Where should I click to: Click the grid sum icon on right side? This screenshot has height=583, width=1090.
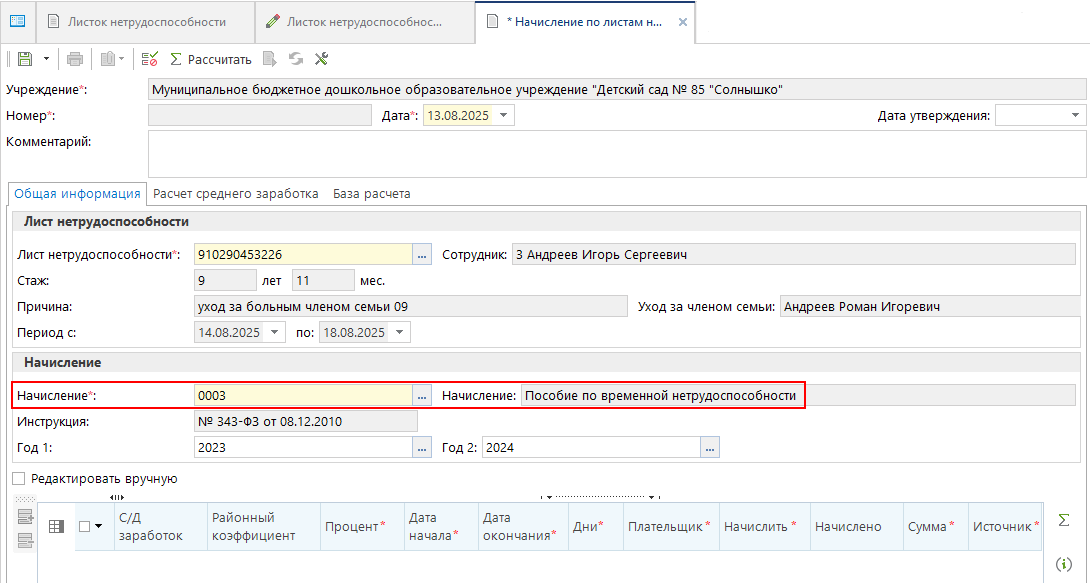point(1063,520)
